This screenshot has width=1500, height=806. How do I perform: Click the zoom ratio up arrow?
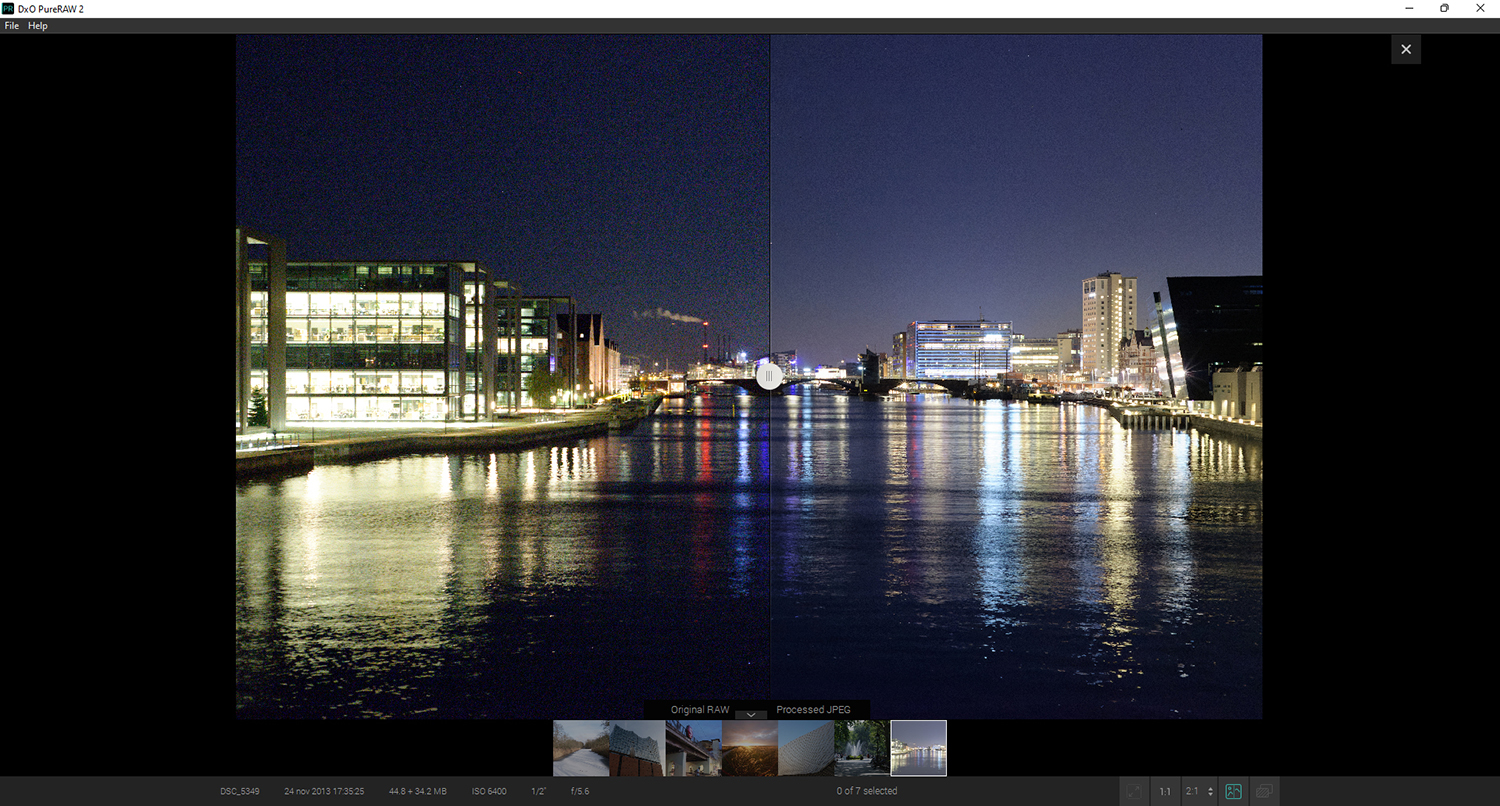(1210, 786)
